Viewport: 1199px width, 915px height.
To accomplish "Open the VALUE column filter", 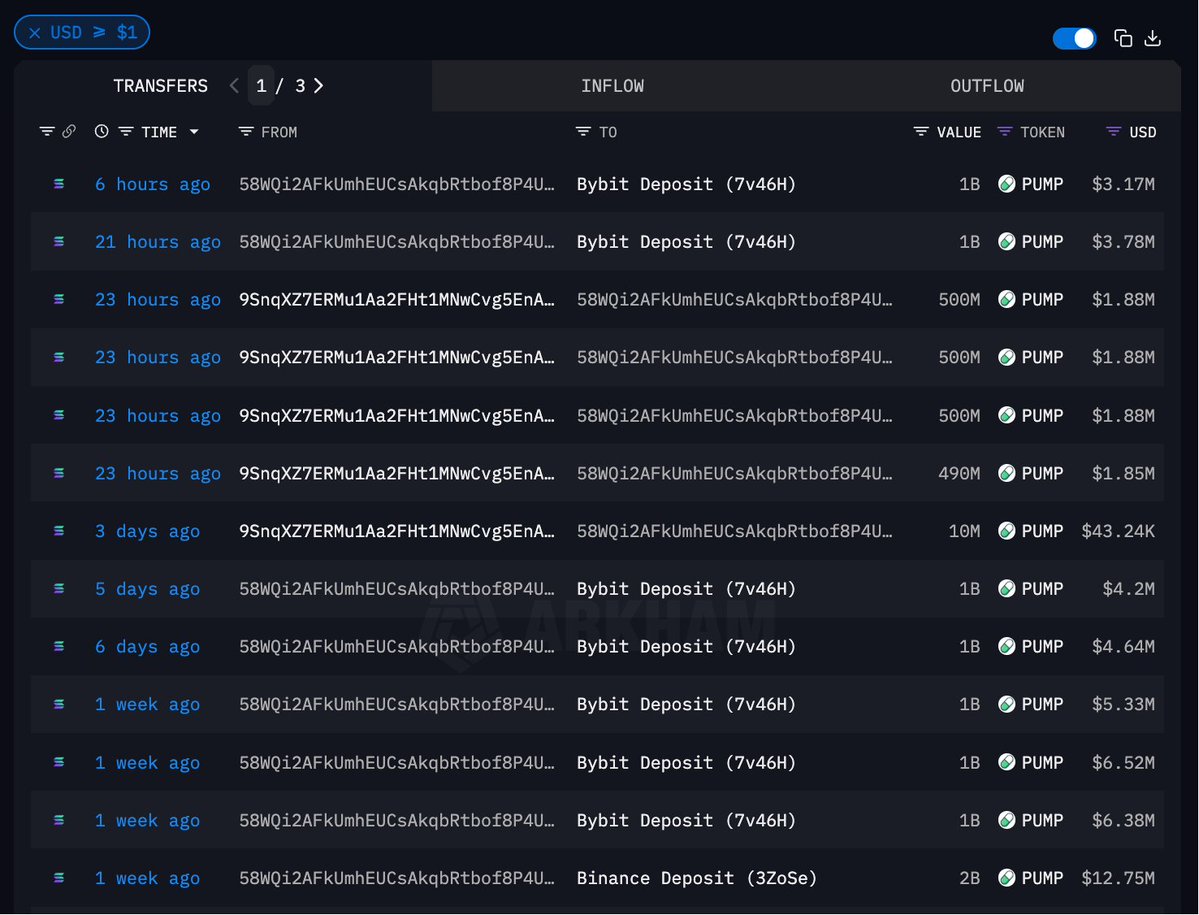I will coord(921,131).
